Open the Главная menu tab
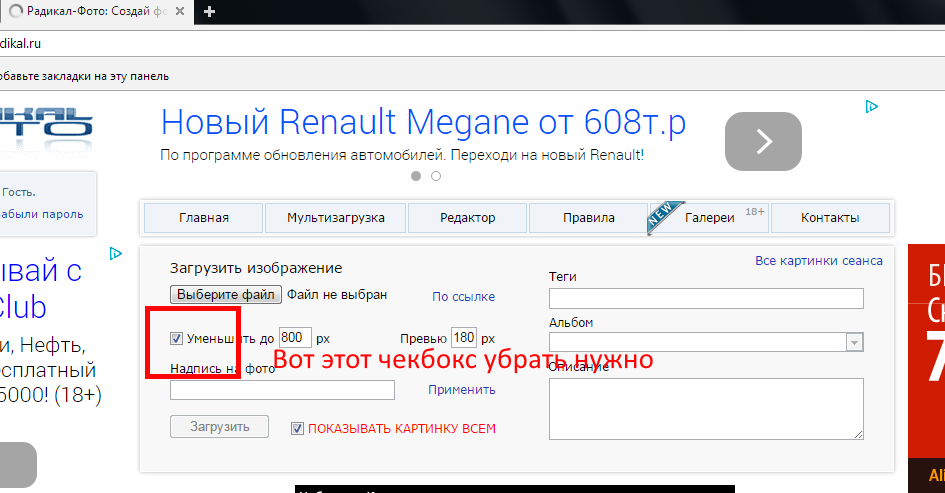 click(204, 218)
